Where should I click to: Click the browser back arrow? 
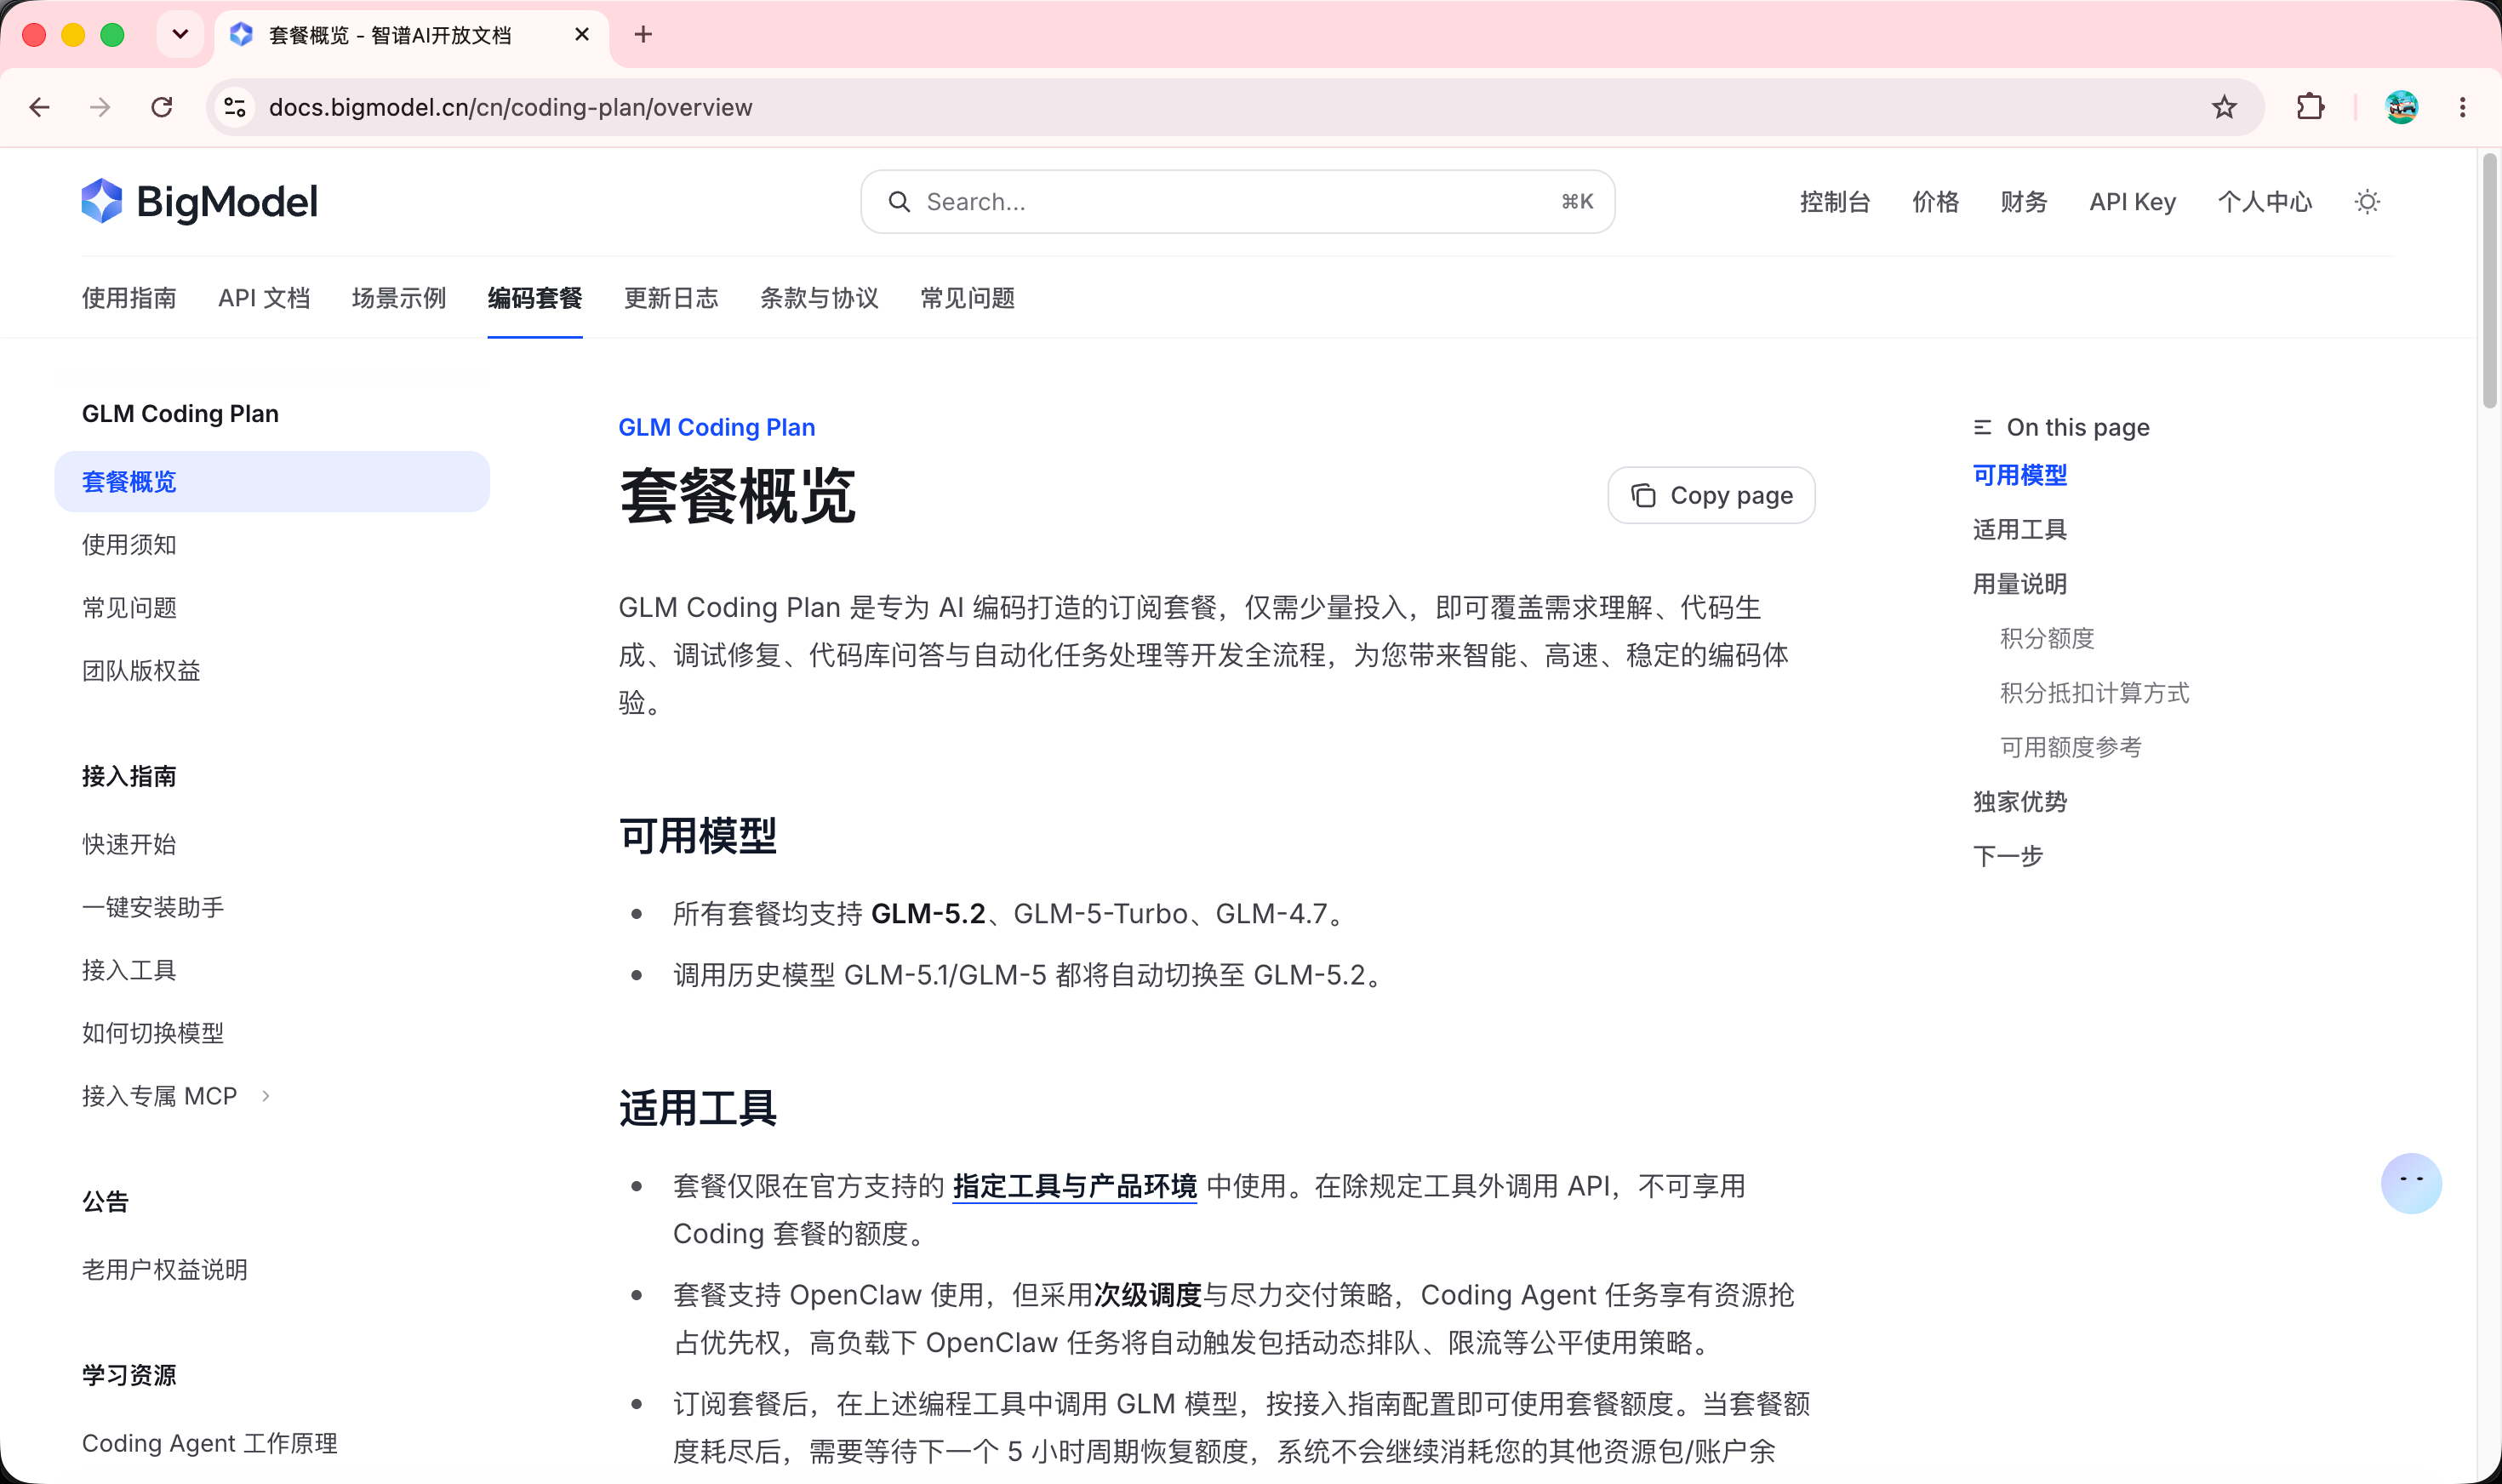point(40,107)
